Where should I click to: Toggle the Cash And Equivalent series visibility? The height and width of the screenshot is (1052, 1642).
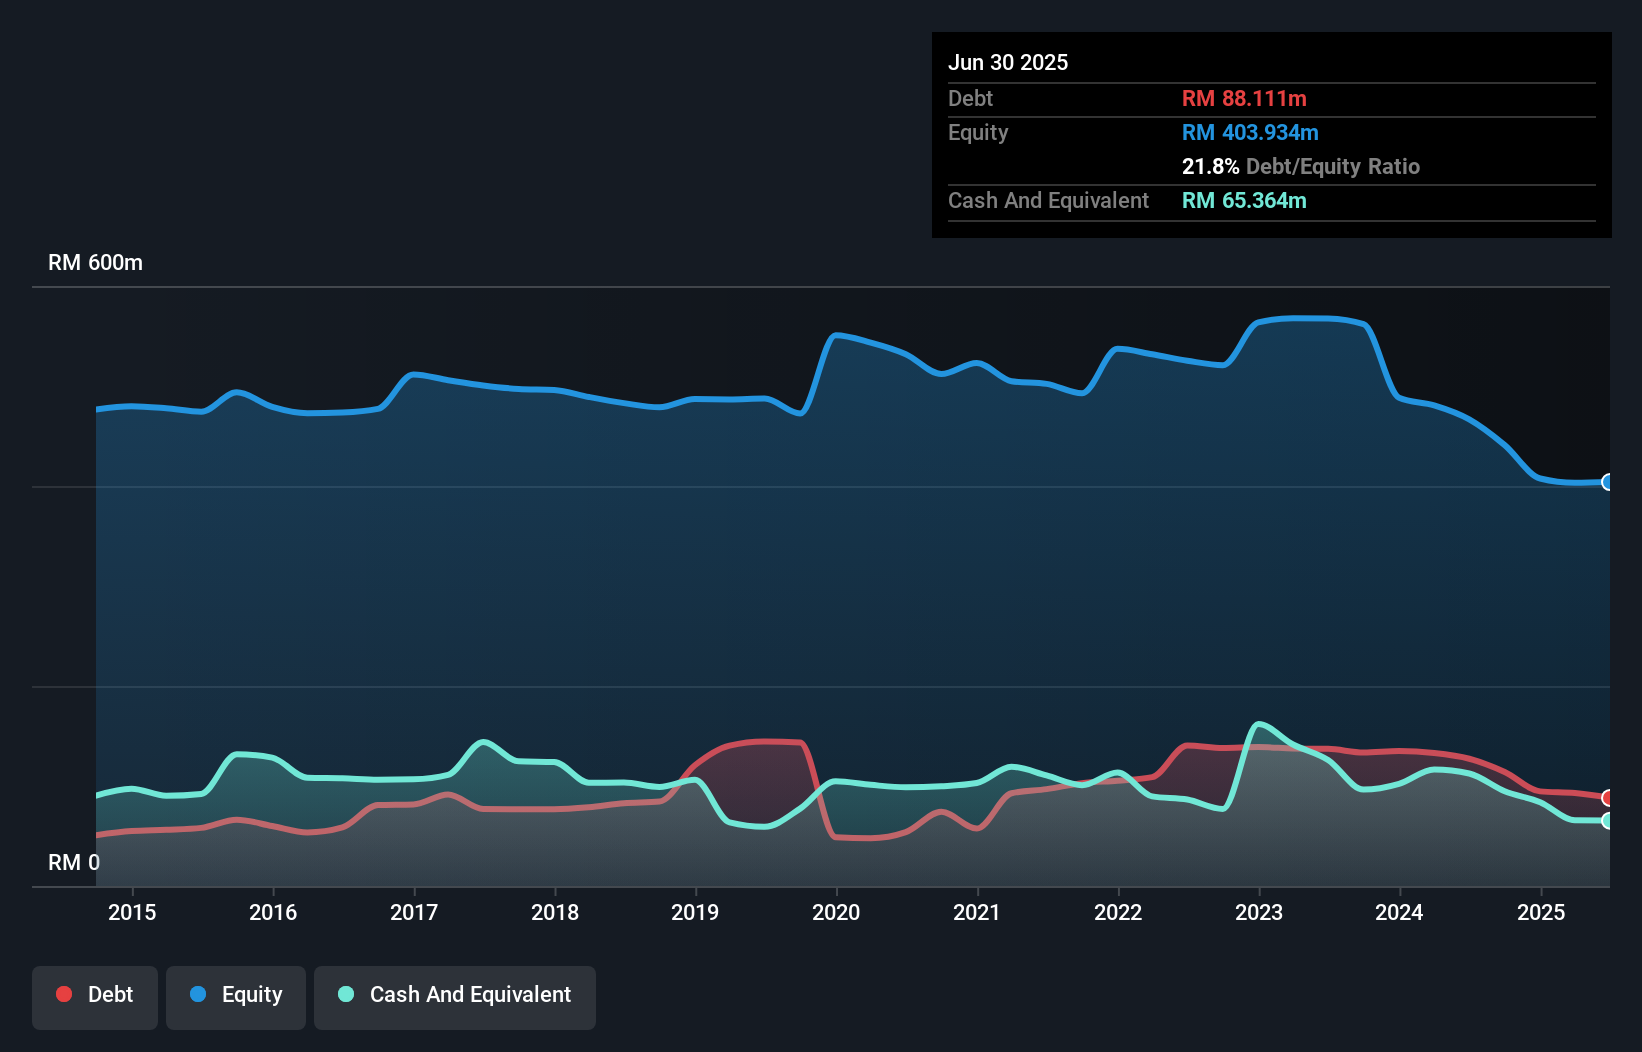point(454,995)
